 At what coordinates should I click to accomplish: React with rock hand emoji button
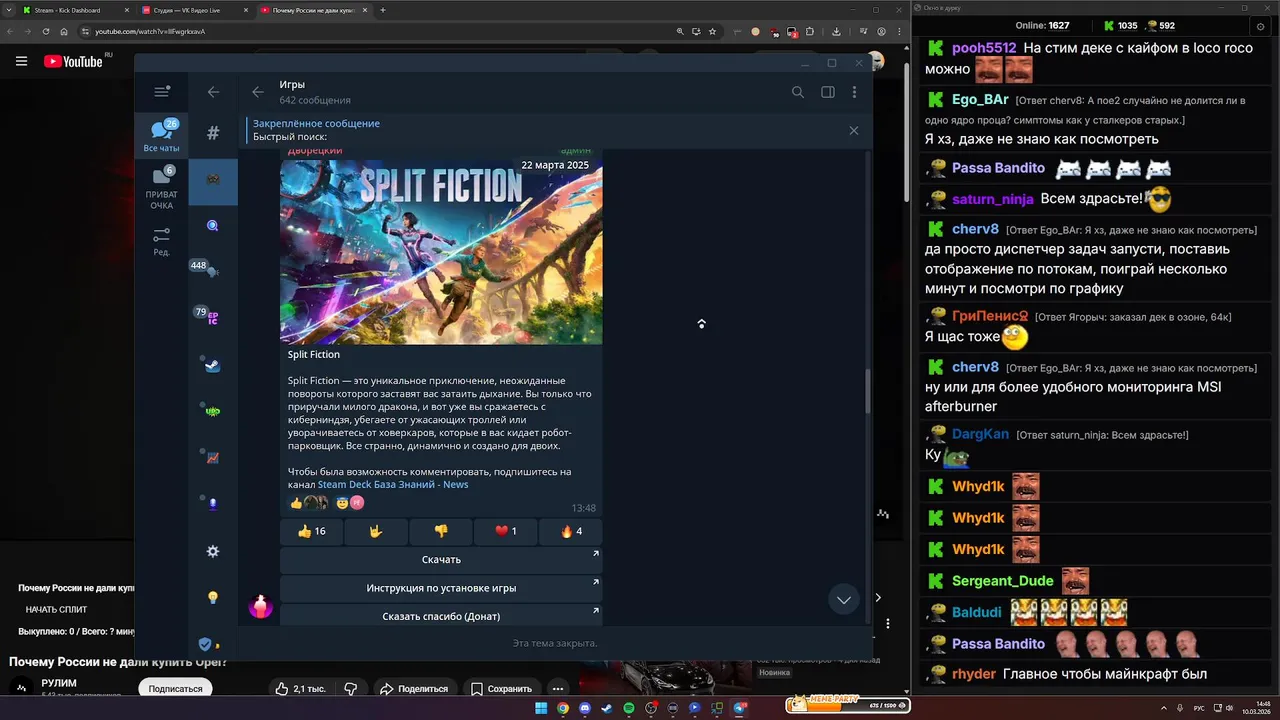pos(377,531)
